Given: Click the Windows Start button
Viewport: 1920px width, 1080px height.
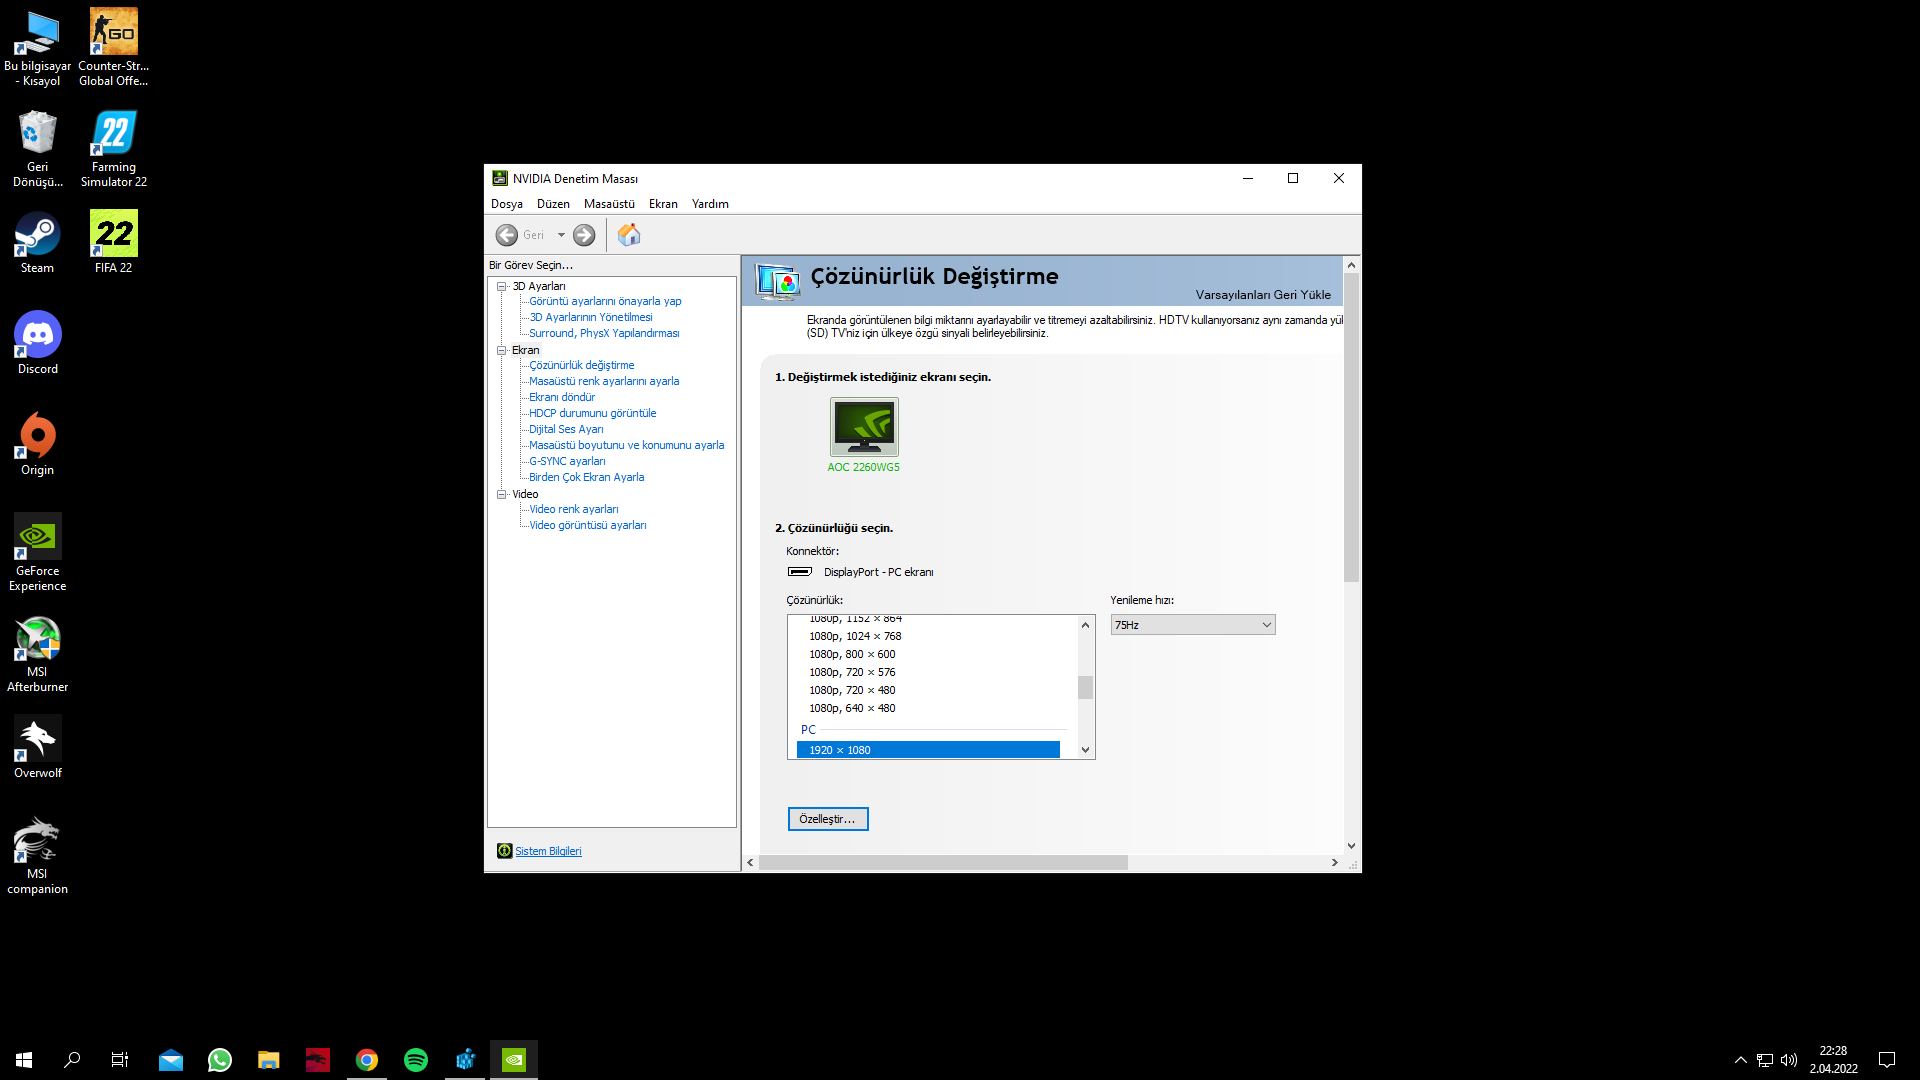Looking at the screenshot, I should pyautogui.click(x=24, y=1060).
